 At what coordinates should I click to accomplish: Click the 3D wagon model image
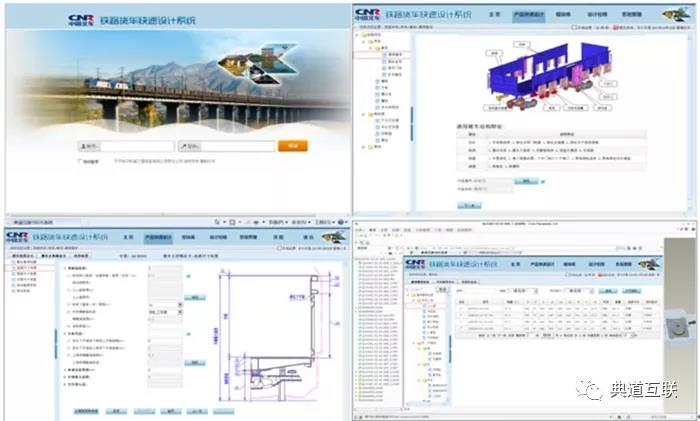[x=550, y=76]
